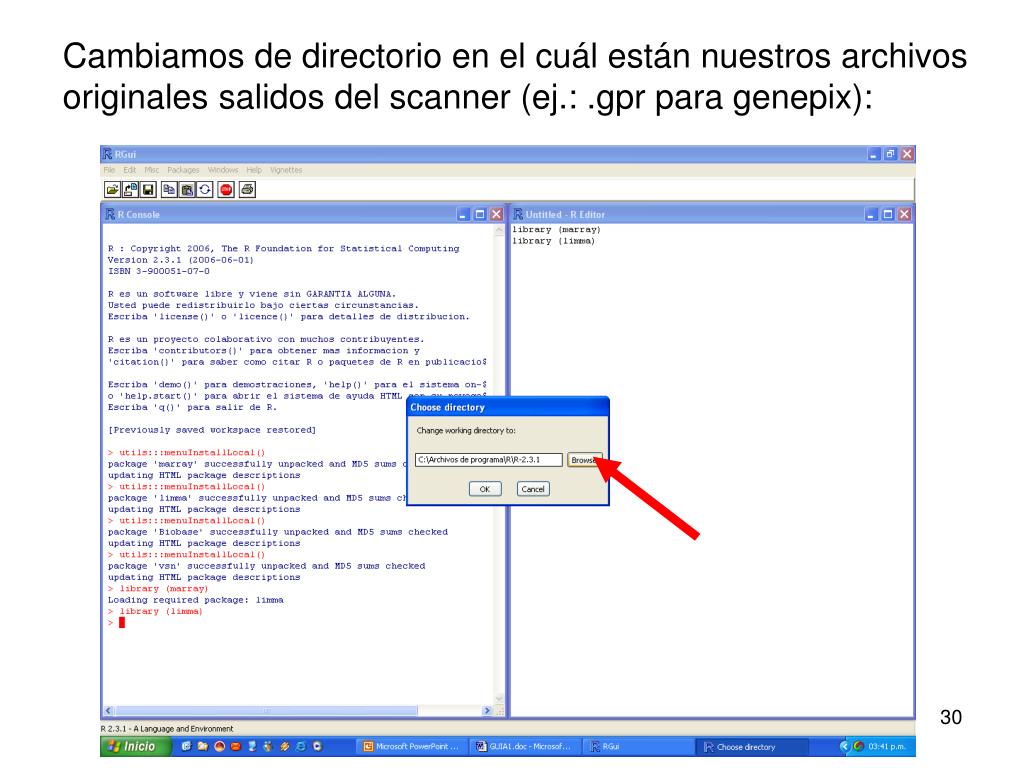Click the '> library (marray)' console line
1024x768 pixels.
[158, 589]
